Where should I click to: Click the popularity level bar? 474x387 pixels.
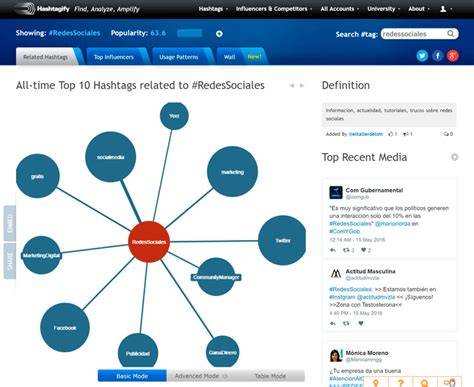pyautogui.click(x=189, y=33)
